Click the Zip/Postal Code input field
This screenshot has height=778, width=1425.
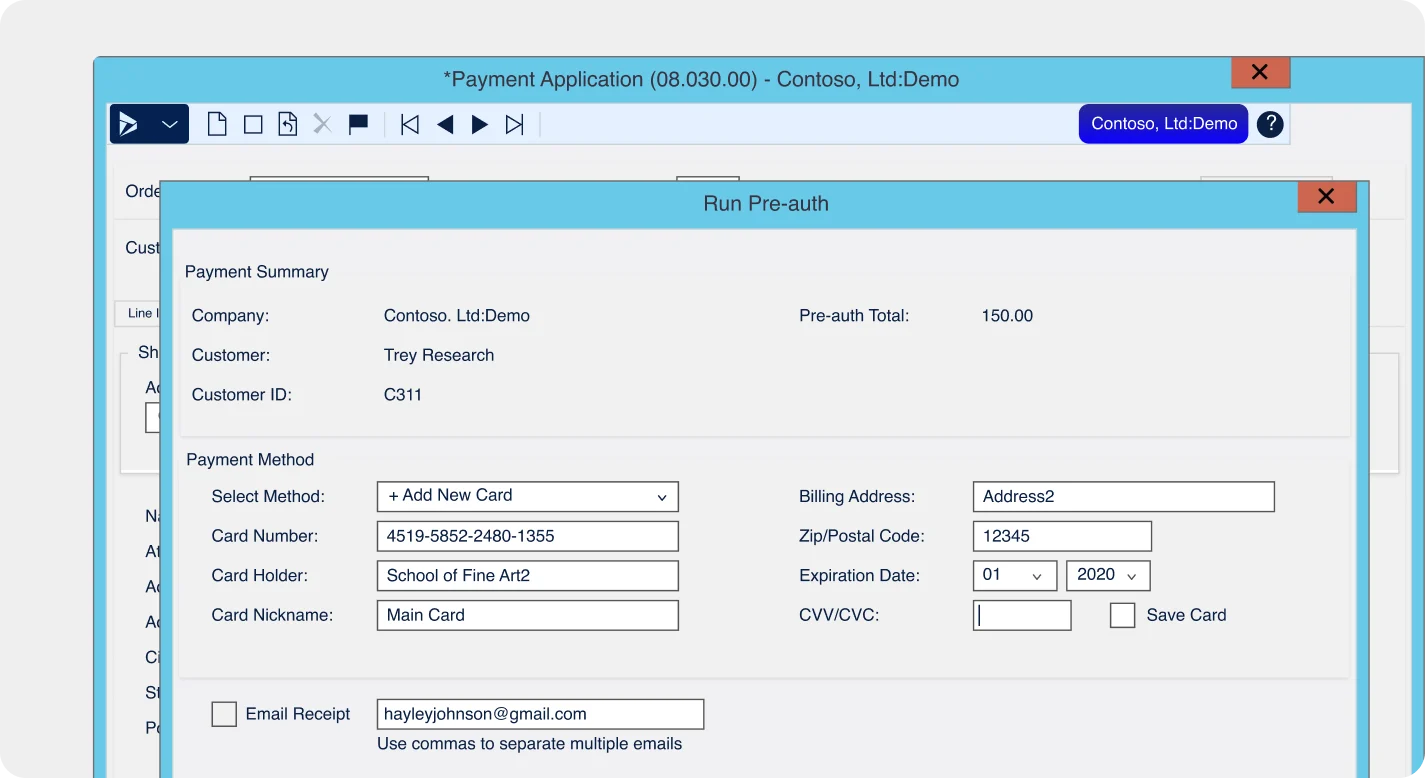point(1062,536)
